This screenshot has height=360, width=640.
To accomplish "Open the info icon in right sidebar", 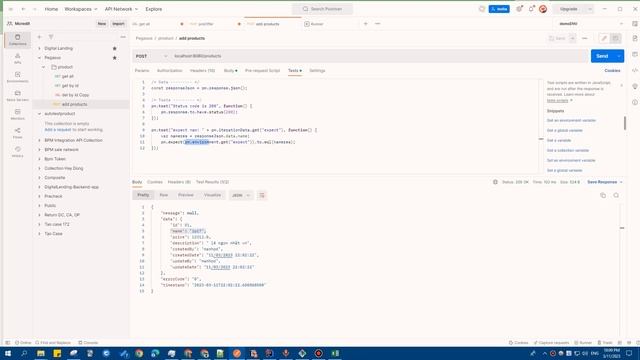I will click(635, 102).
